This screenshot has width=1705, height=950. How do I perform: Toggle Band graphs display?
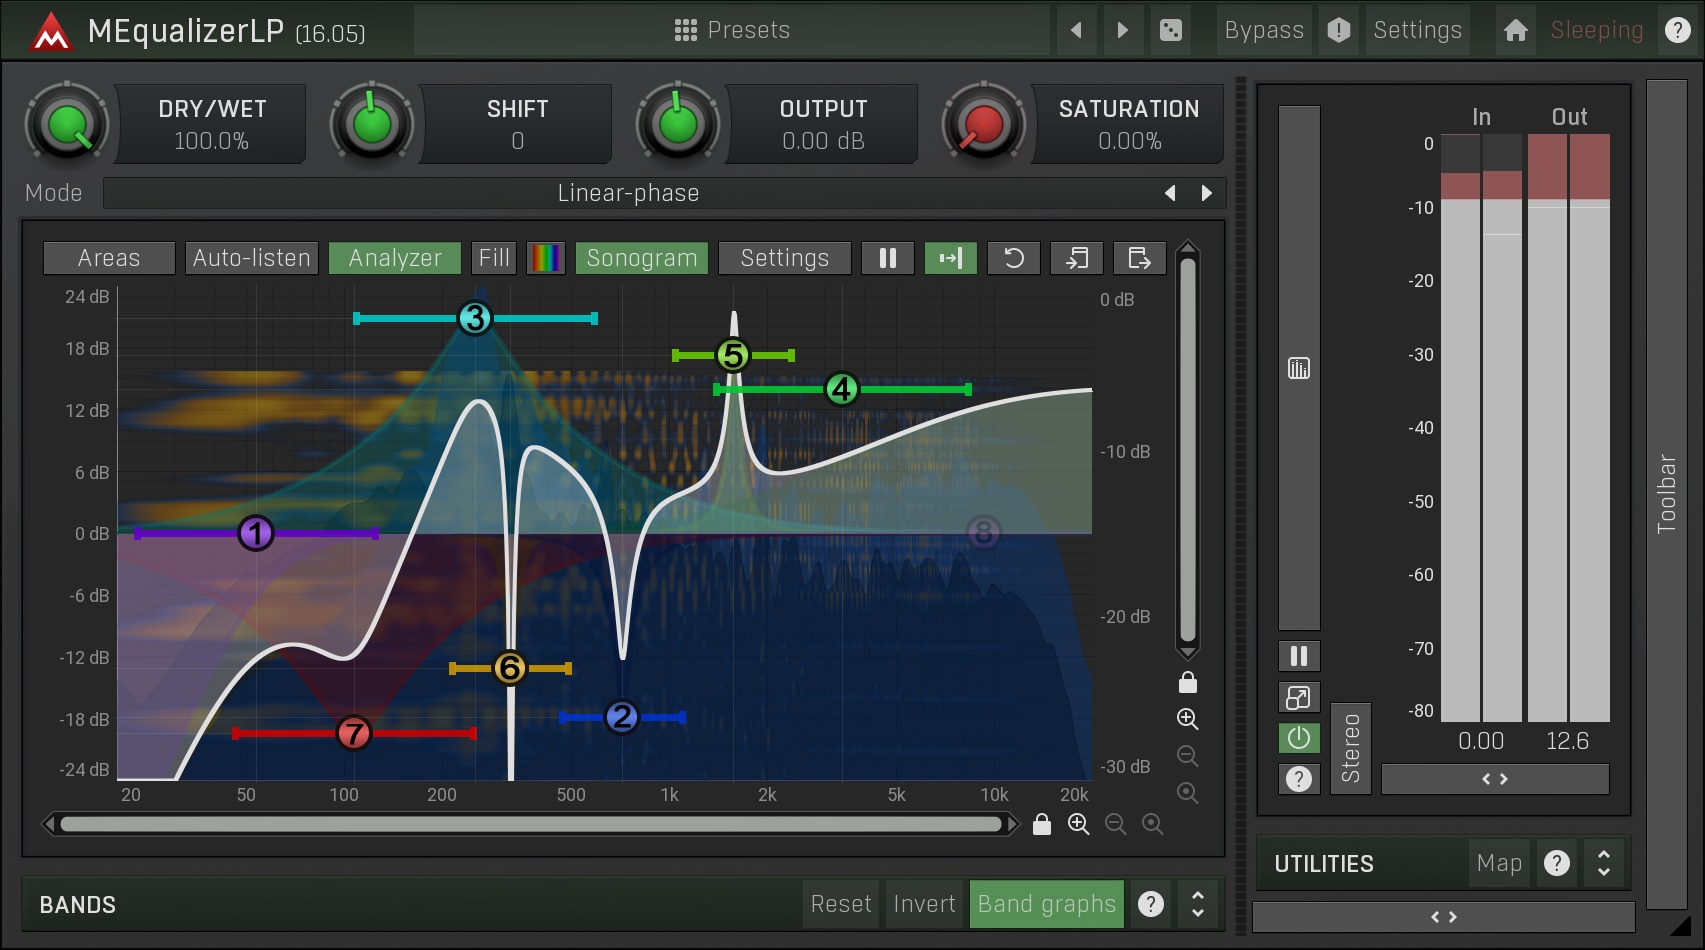point(1047,904)
